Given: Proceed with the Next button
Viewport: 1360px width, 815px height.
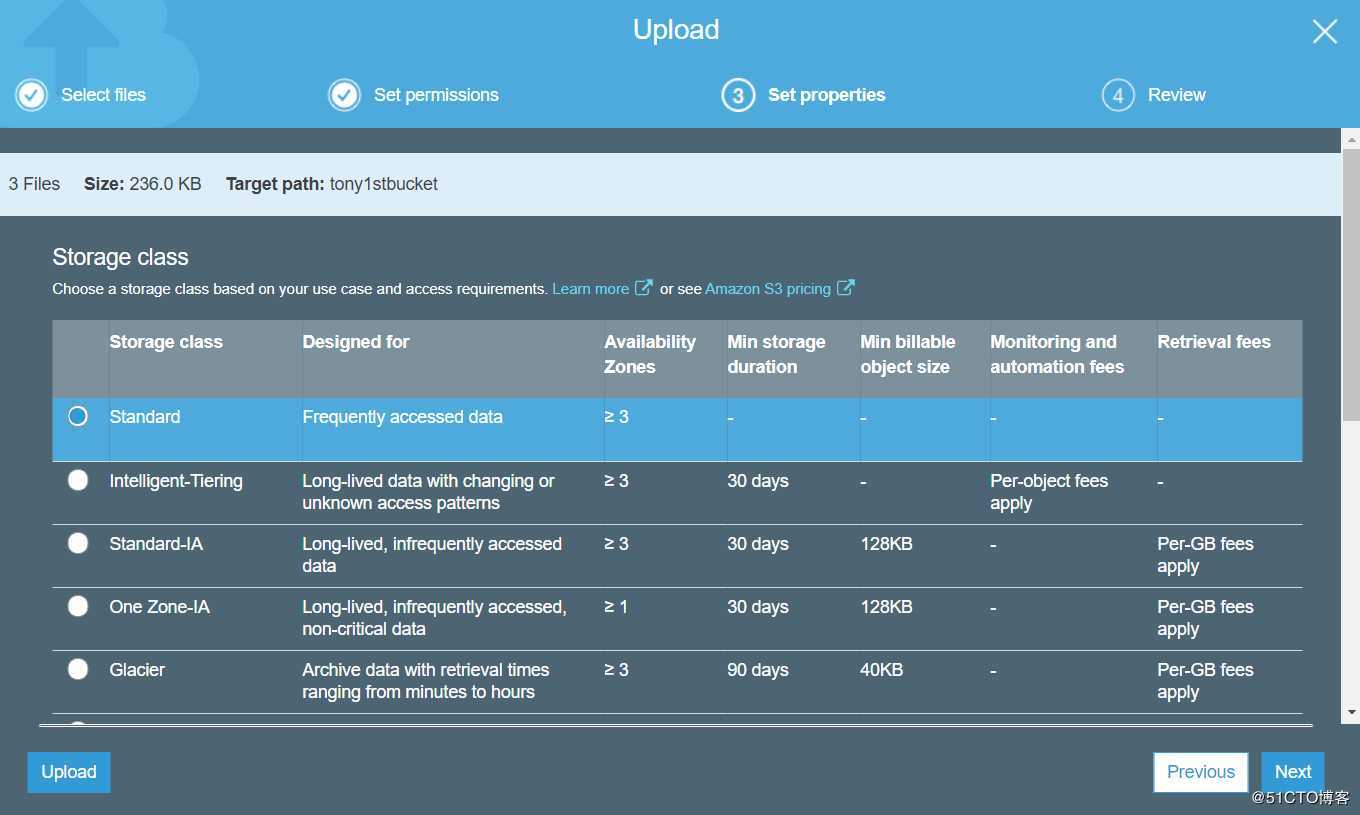Looking at the screenshot, I should click(x=1293, y=772).
